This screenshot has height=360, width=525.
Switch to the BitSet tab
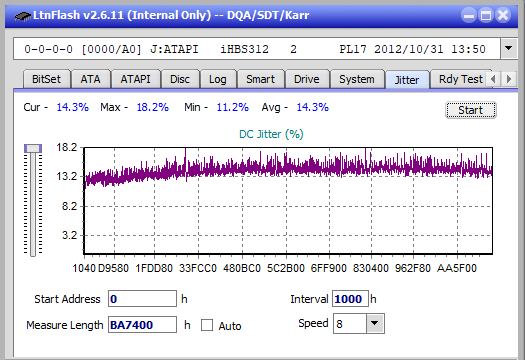point(47,79)
